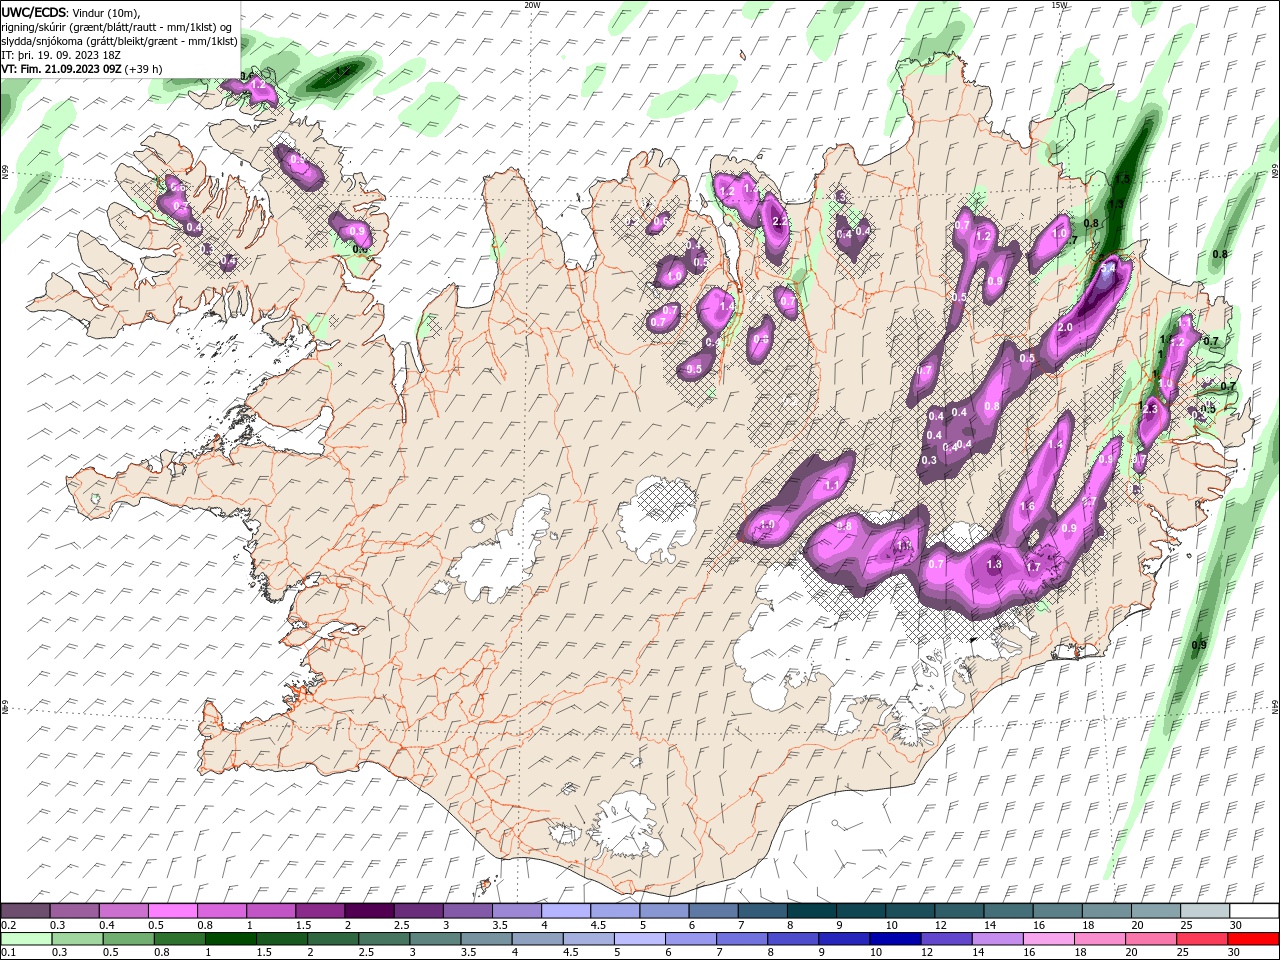
Task: Click the '20W' longitude label at top
Action: click(x=532, y=4)
